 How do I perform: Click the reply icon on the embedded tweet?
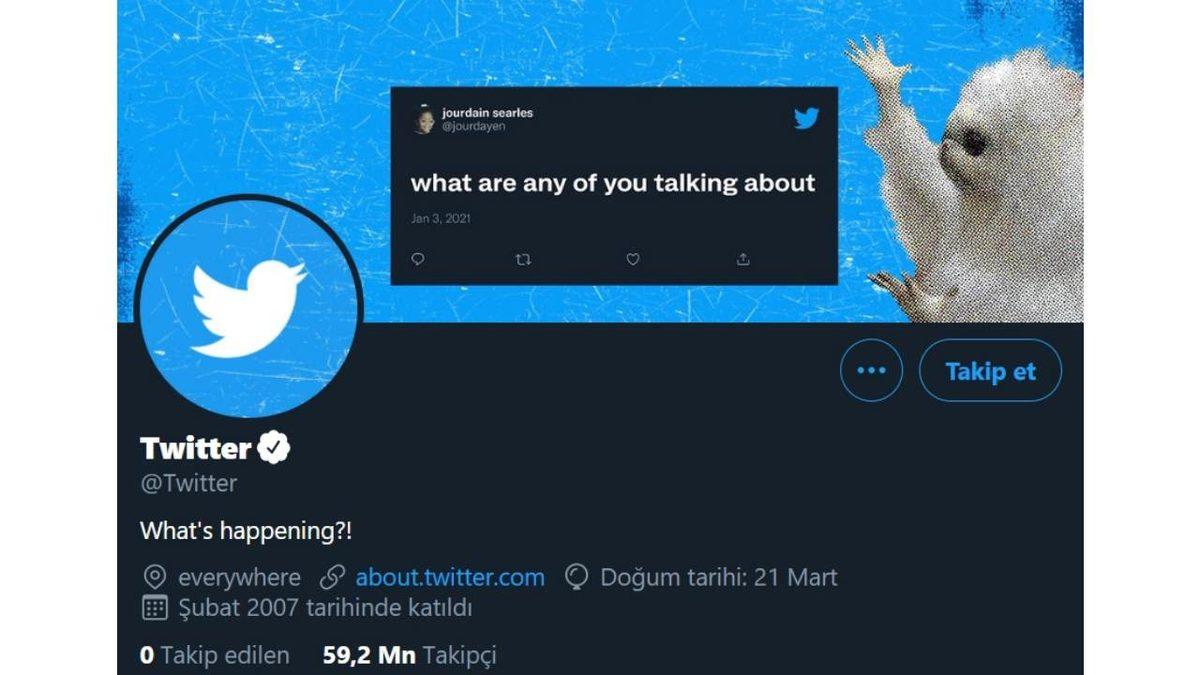click(417, 258)
